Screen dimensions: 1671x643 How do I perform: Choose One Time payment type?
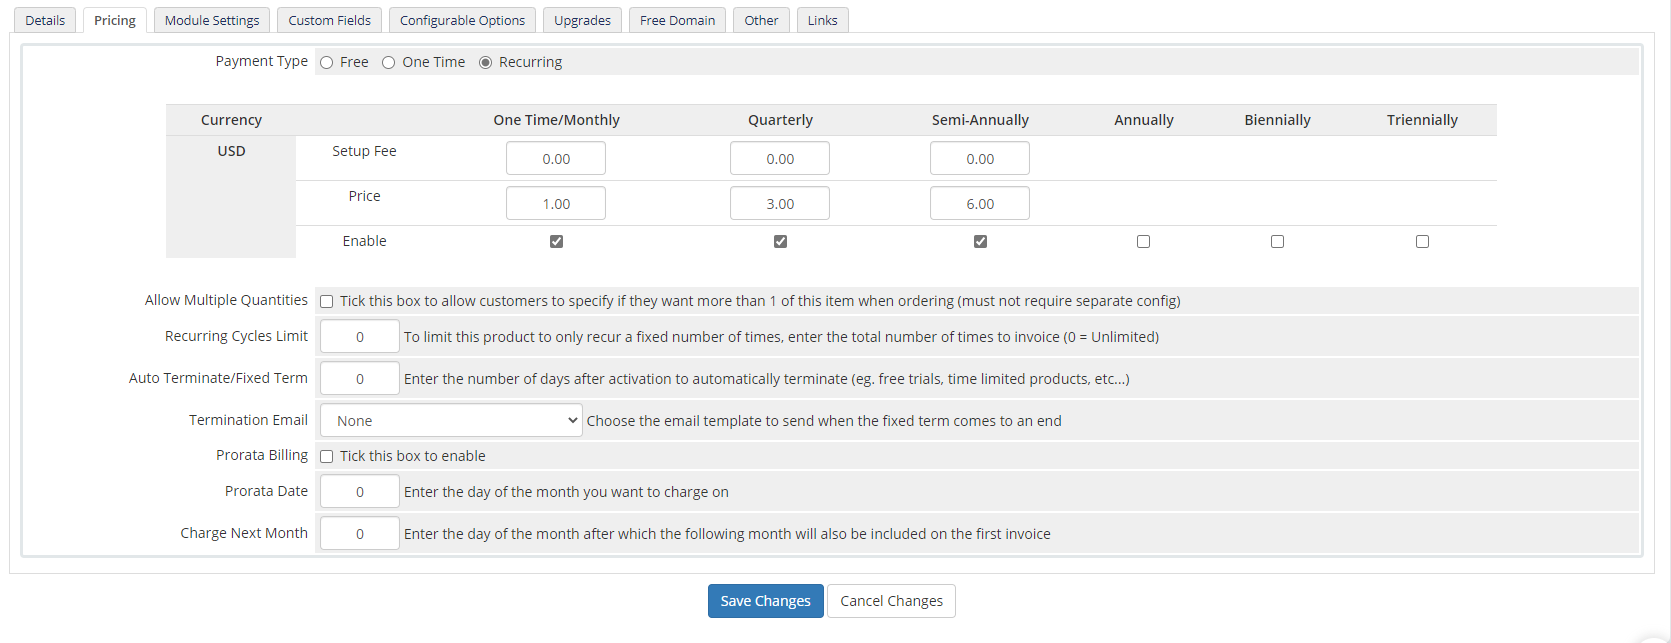click(x=389, y=63)
